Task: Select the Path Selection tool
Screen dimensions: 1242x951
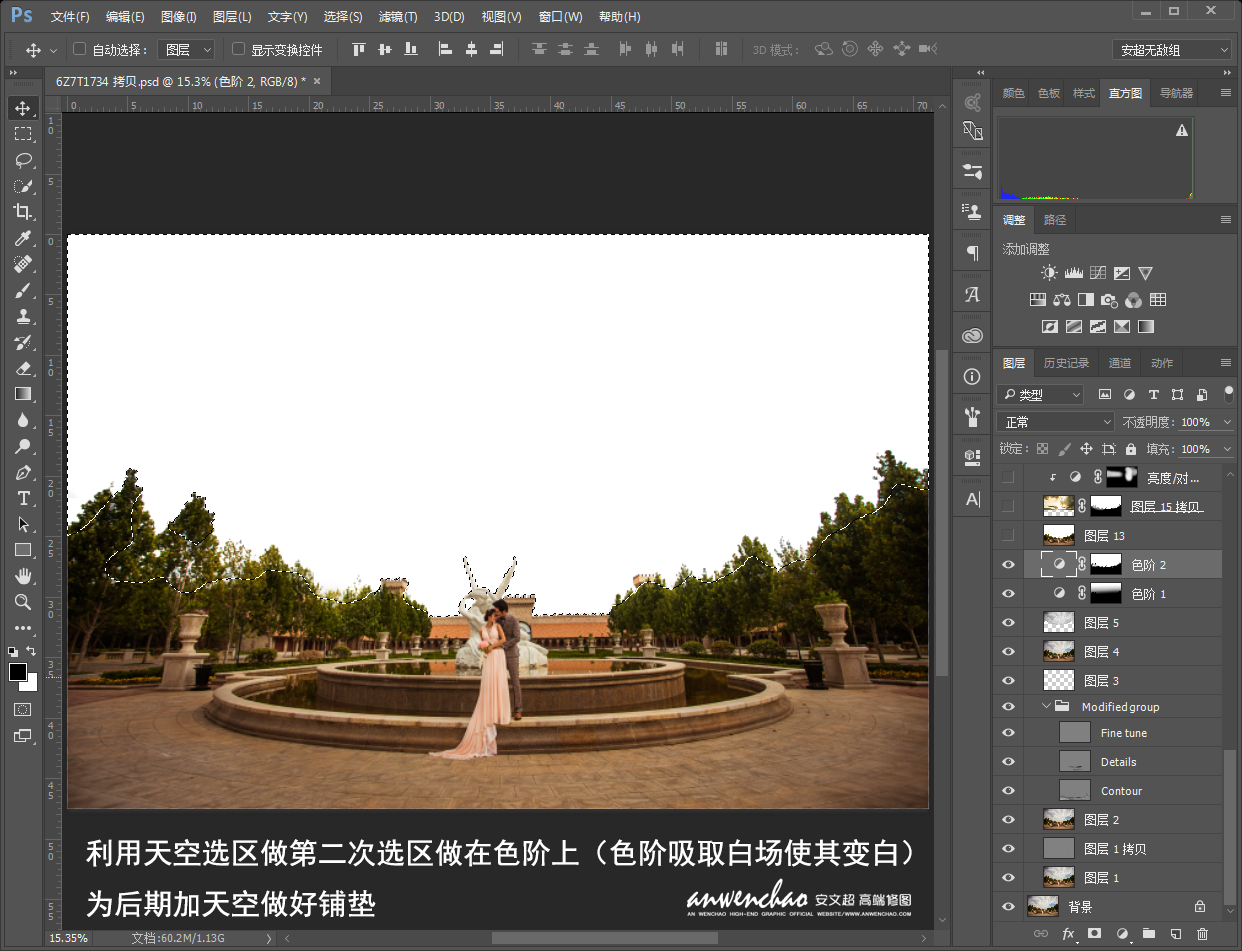Action: (23, 524)
